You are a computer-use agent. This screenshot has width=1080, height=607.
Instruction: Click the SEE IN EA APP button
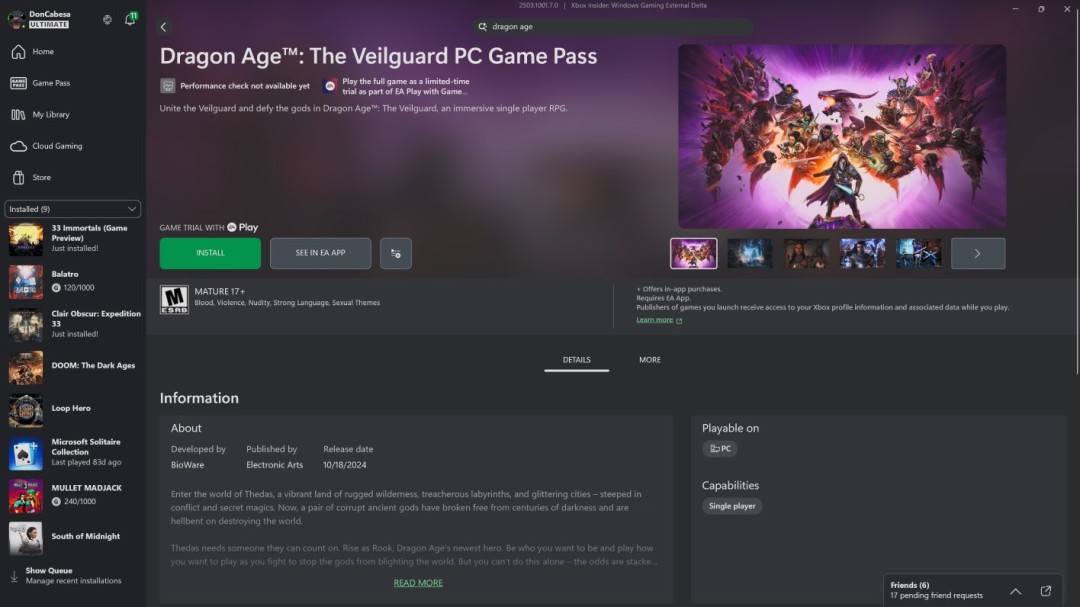pyautogui.click(x=320, y=253)
